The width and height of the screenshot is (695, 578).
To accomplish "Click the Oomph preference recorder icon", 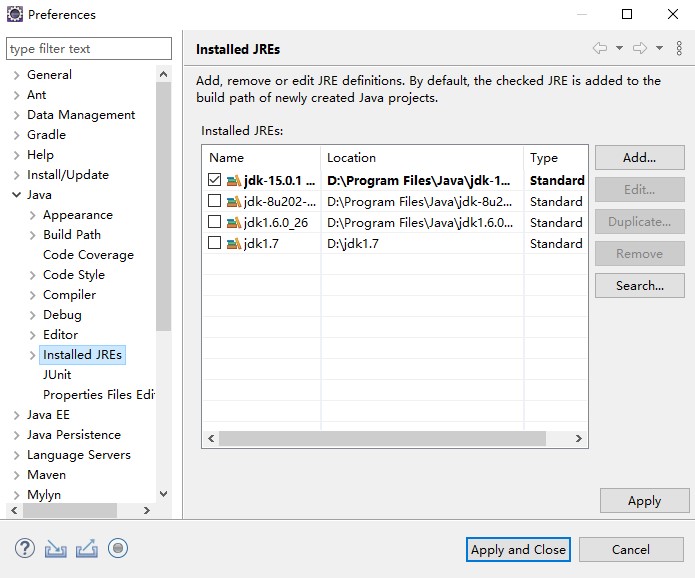I will [x=118, y=548].
